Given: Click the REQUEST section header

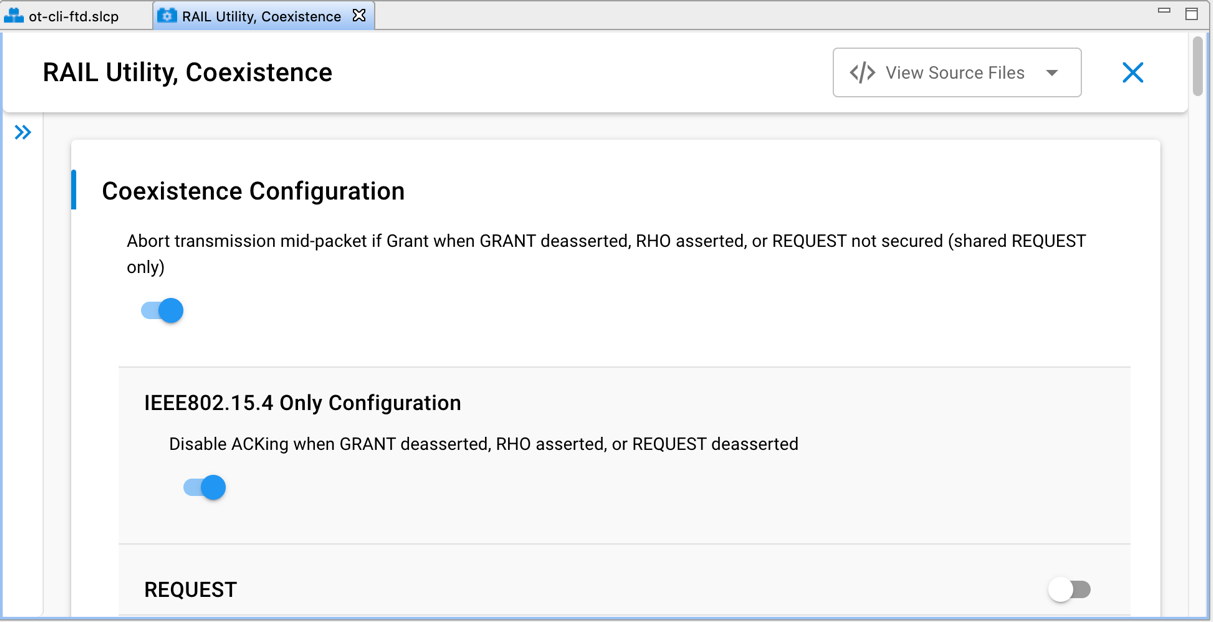Looking at the screenshot, I should (x=190, y=590).
